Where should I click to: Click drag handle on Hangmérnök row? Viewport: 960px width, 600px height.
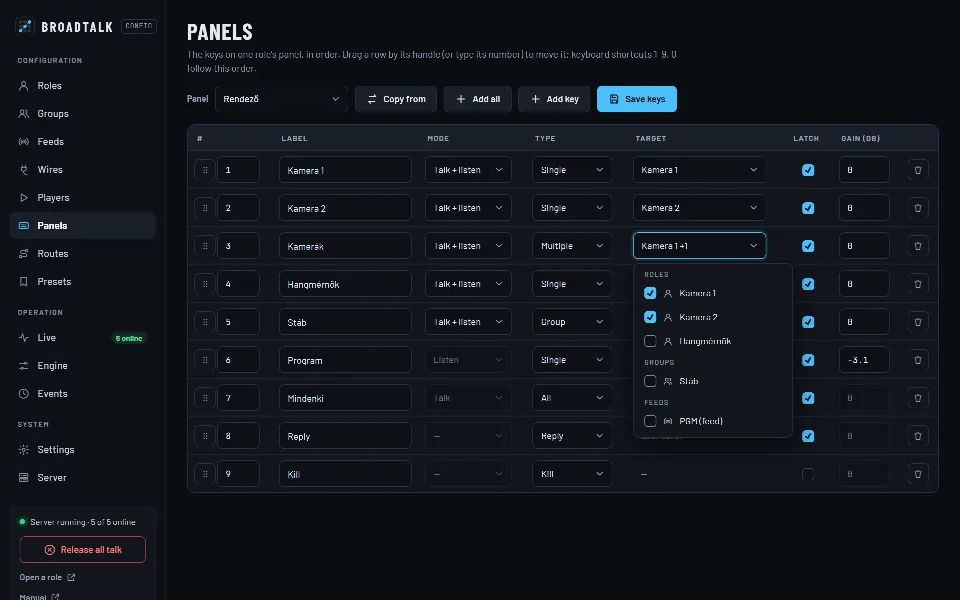(x=205, y=284)
